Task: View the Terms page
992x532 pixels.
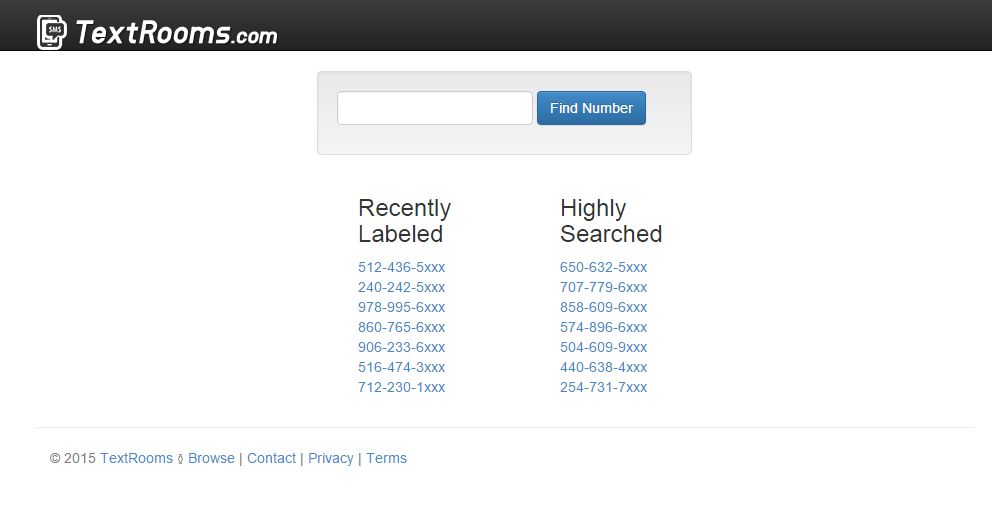Action: tap(386, 458)
